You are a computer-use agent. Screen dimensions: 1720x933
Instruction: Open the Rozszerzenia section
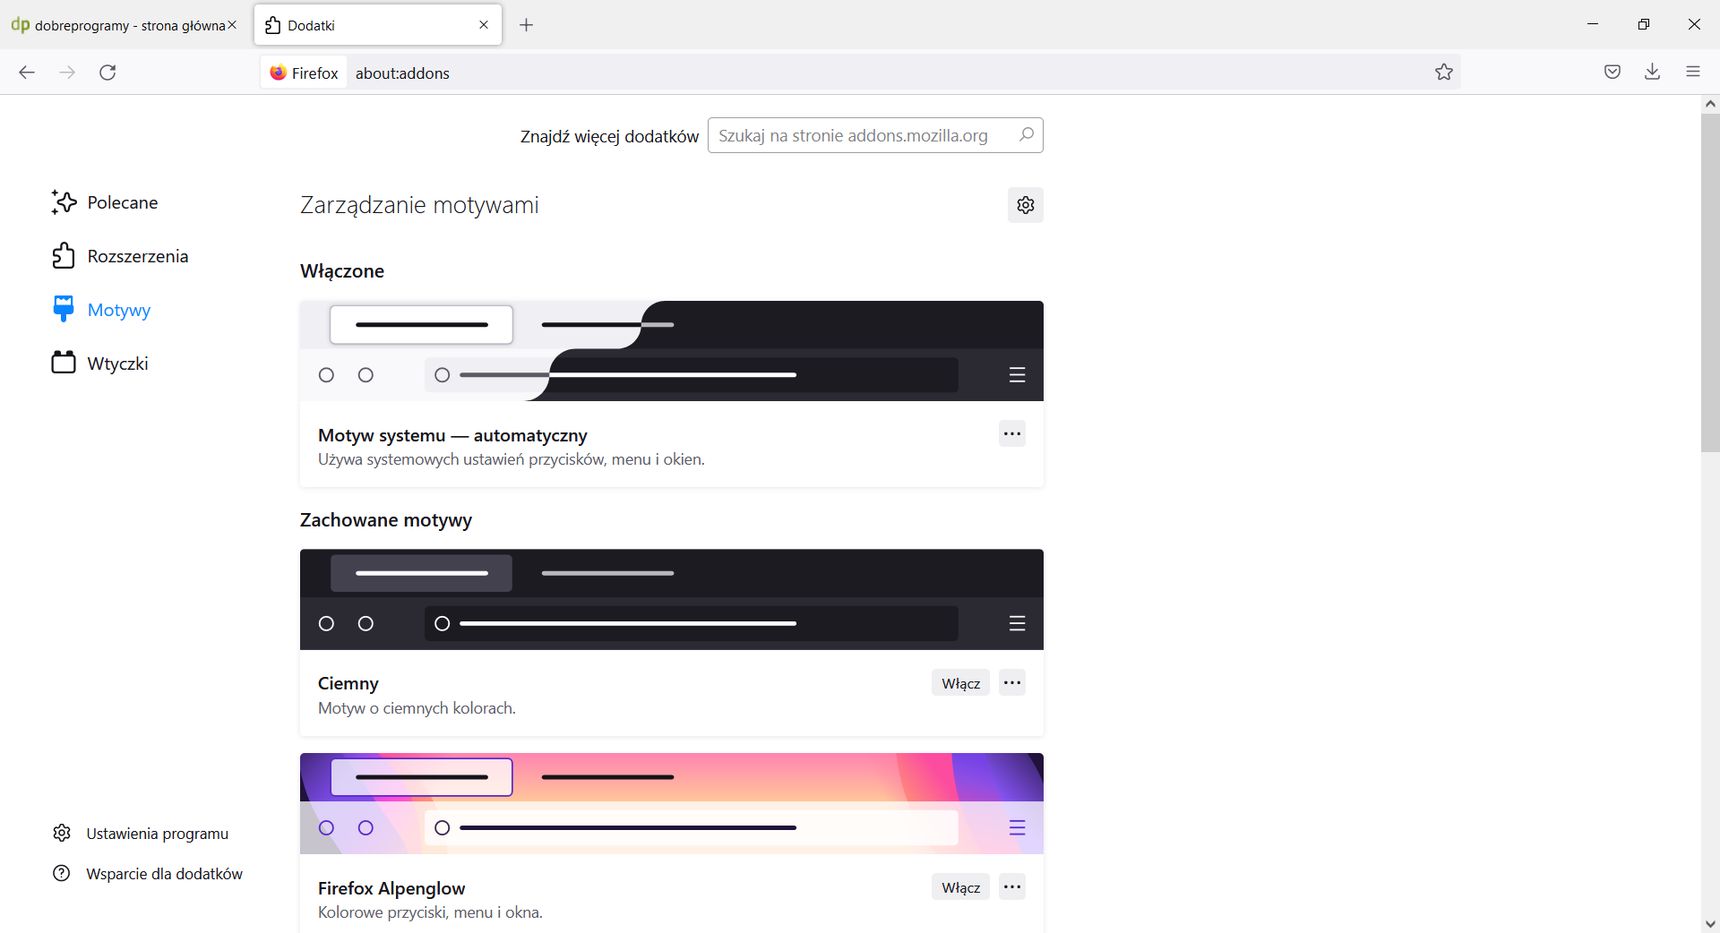(119, 256)
